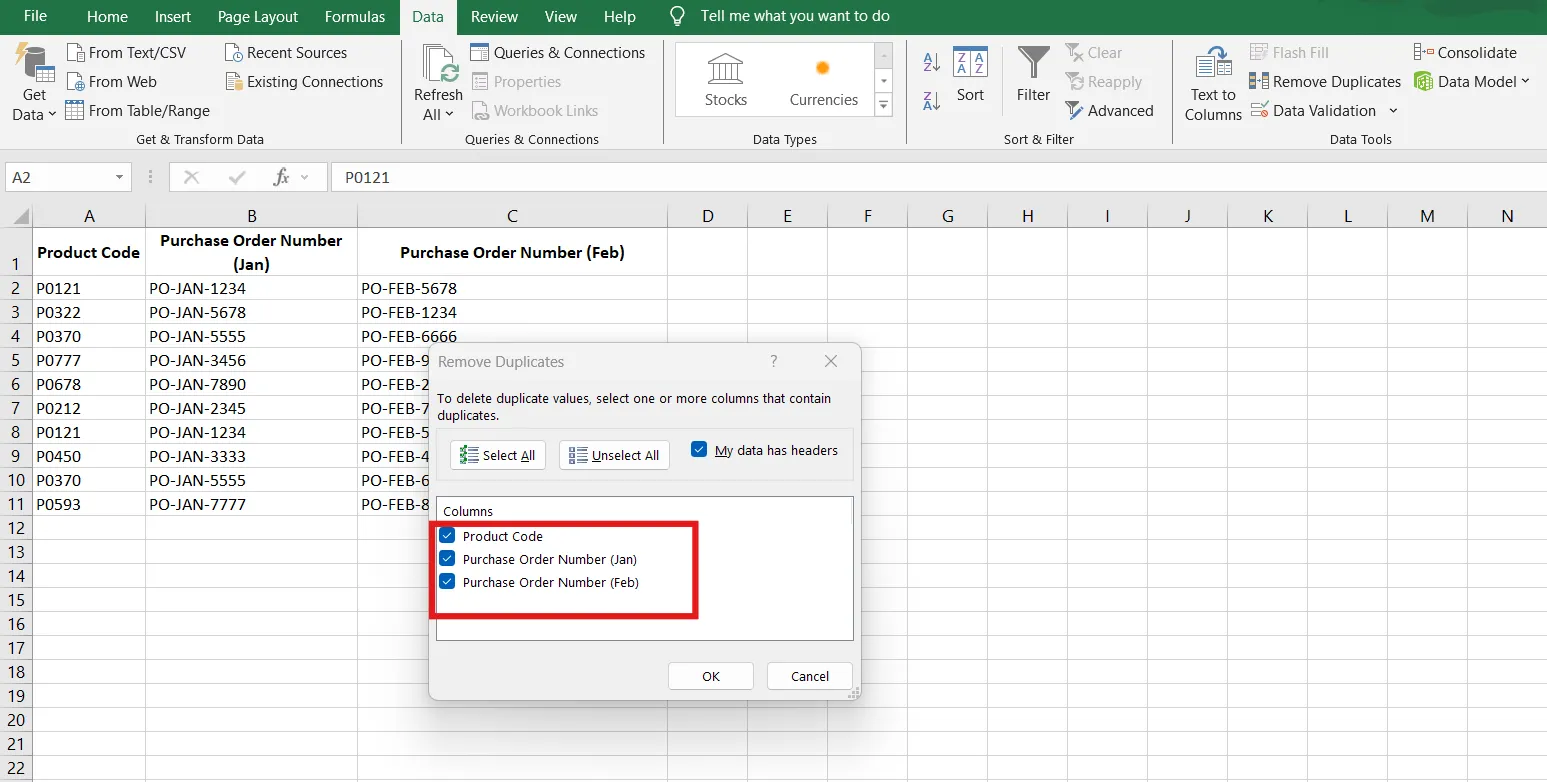Click the formula bar input
The image size is (1547, 782).
[x=938, y=177]
